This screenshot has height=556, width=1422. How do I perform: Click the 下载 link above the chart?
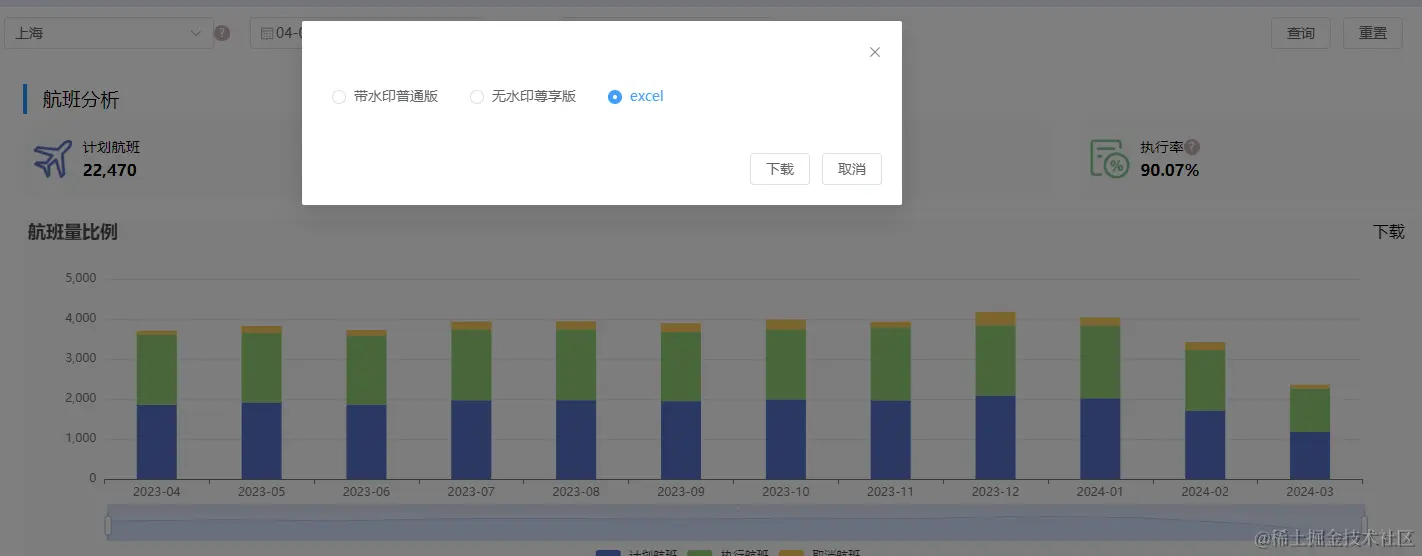pyautogui.click(x=1389, y=232)
